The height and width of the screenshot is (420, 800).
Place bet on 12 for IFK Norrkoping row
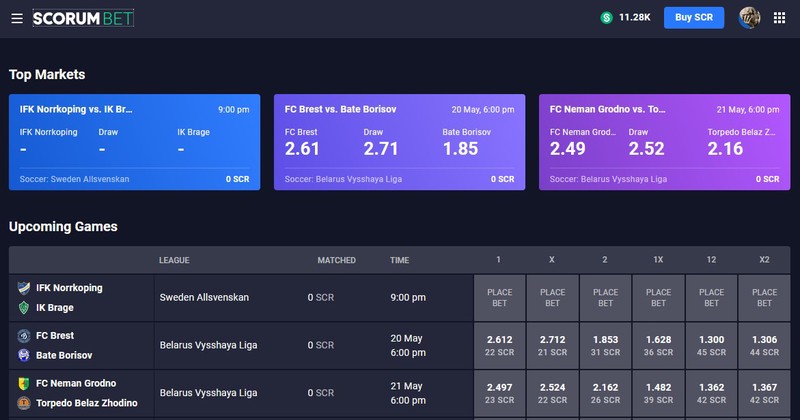tap(711, 298)
